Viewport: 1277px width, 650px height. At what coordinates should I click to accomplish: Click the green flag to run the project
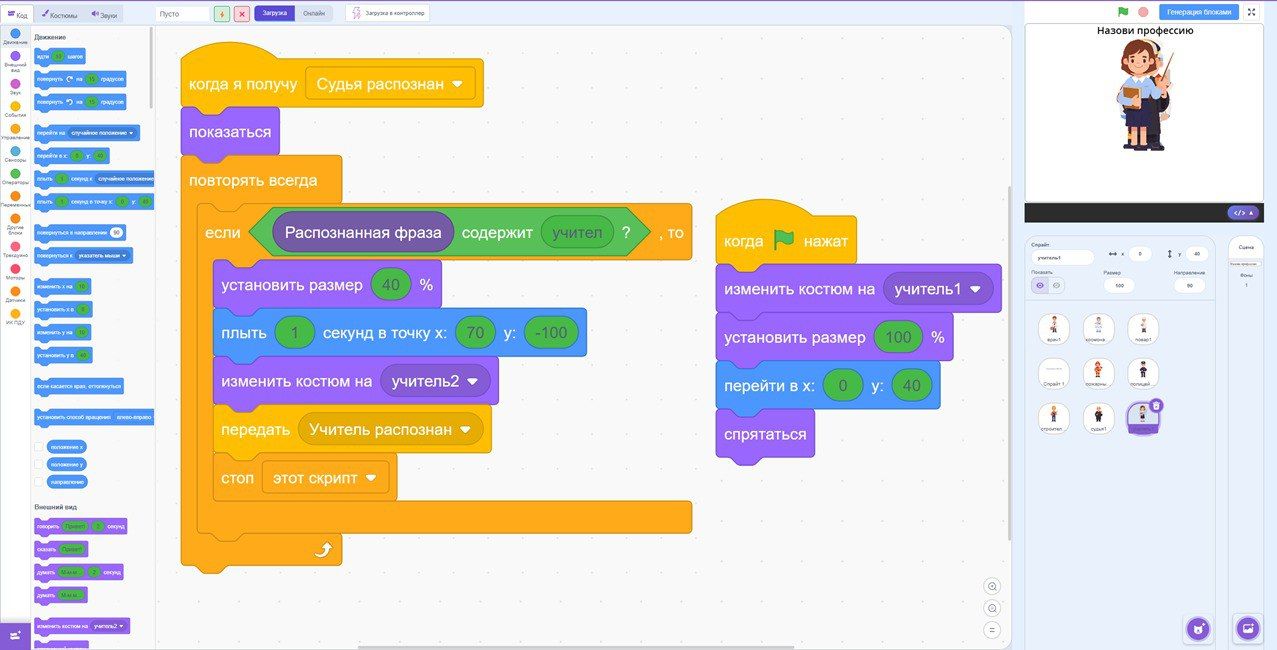1123,12
